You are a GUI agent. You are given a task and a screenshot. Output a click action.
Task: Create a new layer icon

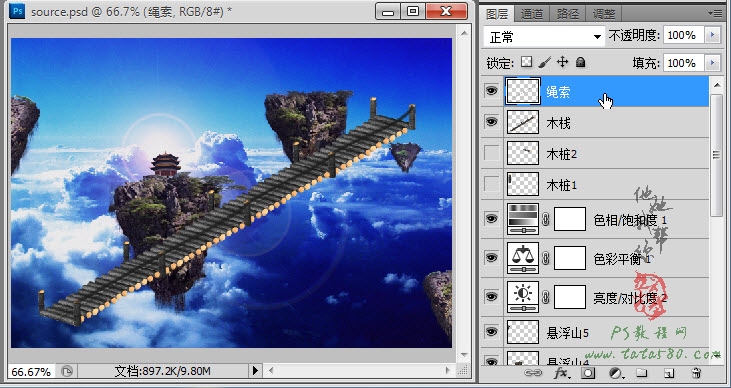click(669, 373)
